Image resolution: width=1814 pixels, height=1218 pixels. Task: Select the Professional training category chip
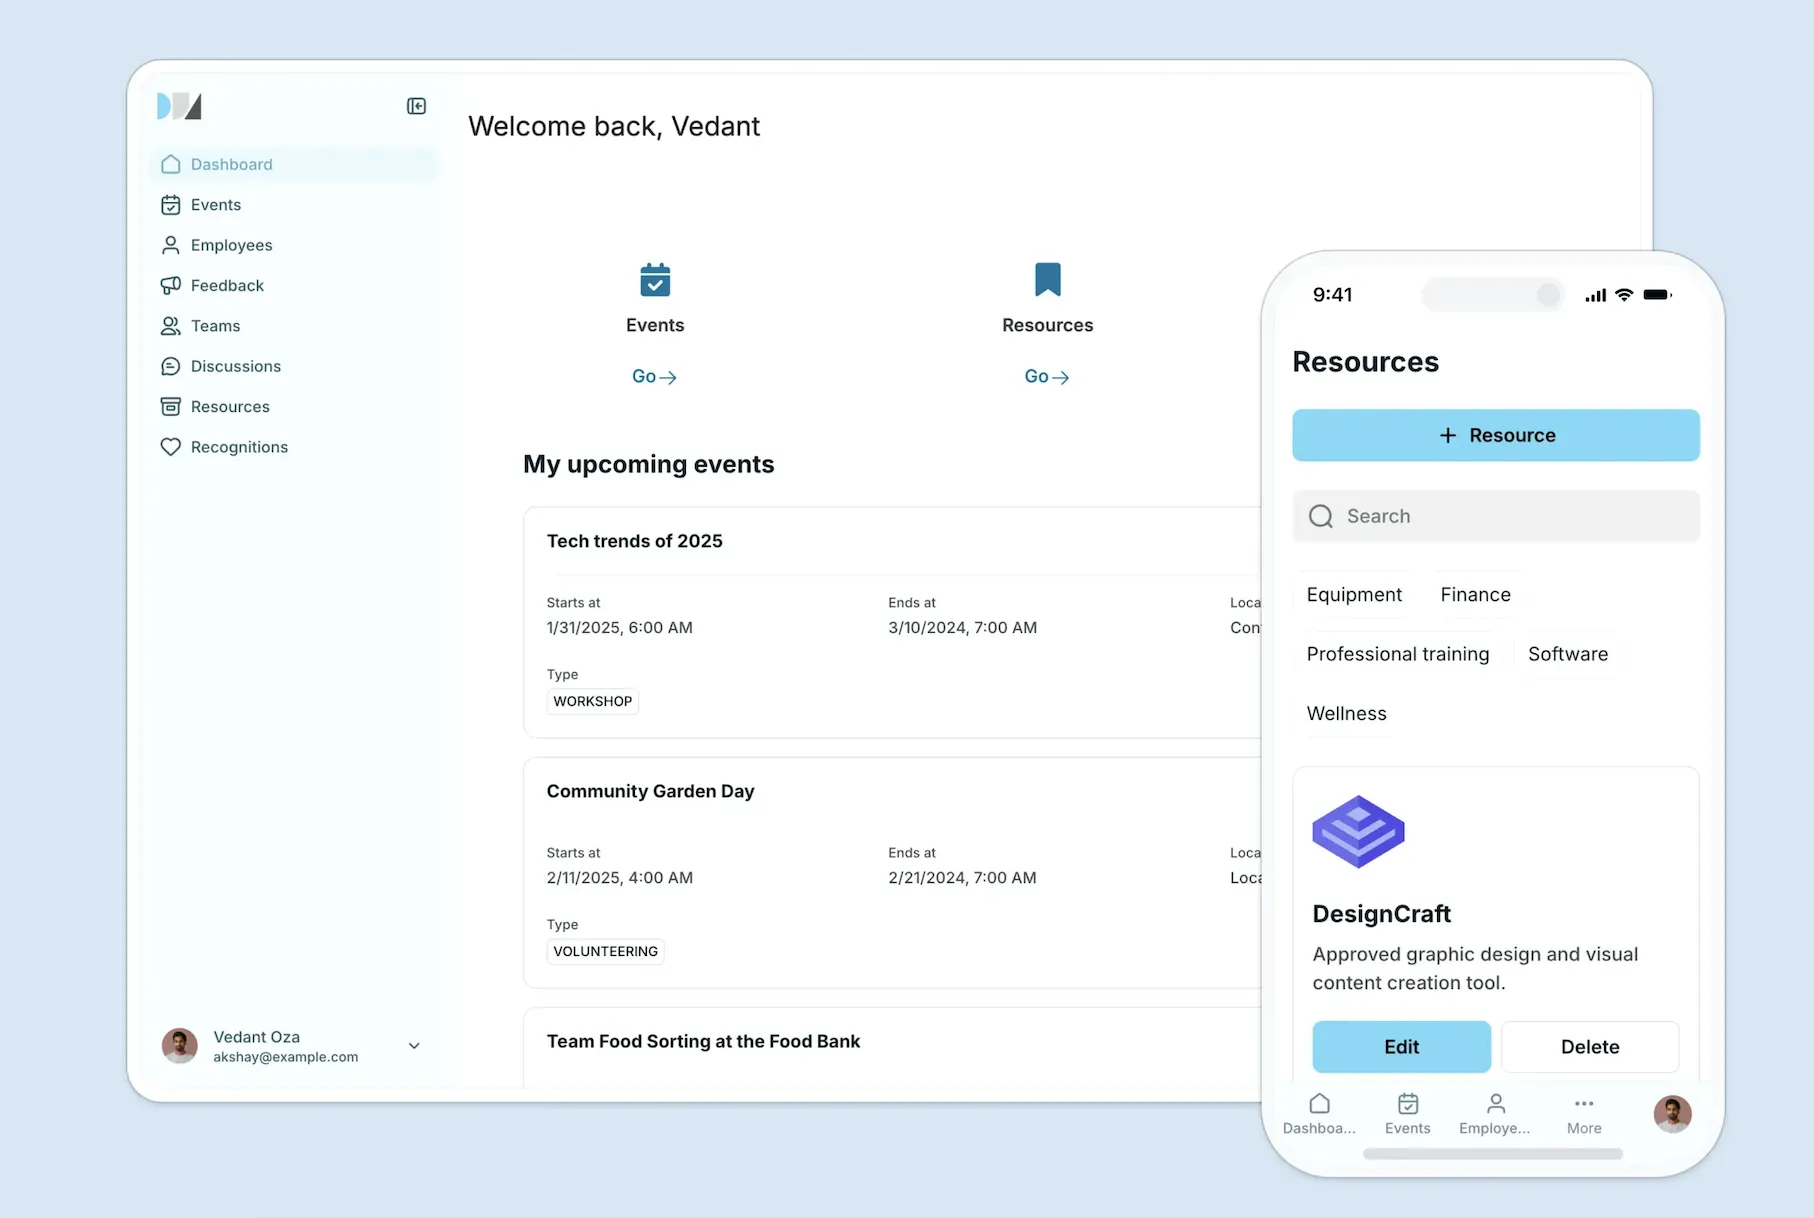pyautogui.click(x=1397, y=654)
